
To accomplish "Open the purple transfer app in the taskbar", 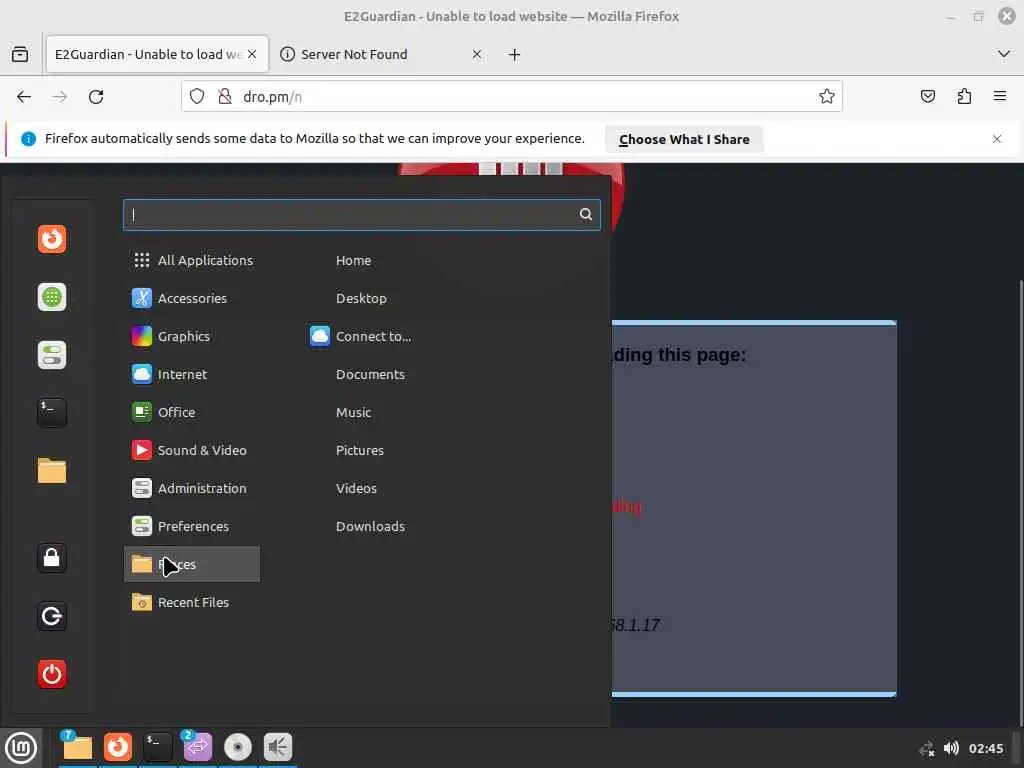I will point(197,747).
